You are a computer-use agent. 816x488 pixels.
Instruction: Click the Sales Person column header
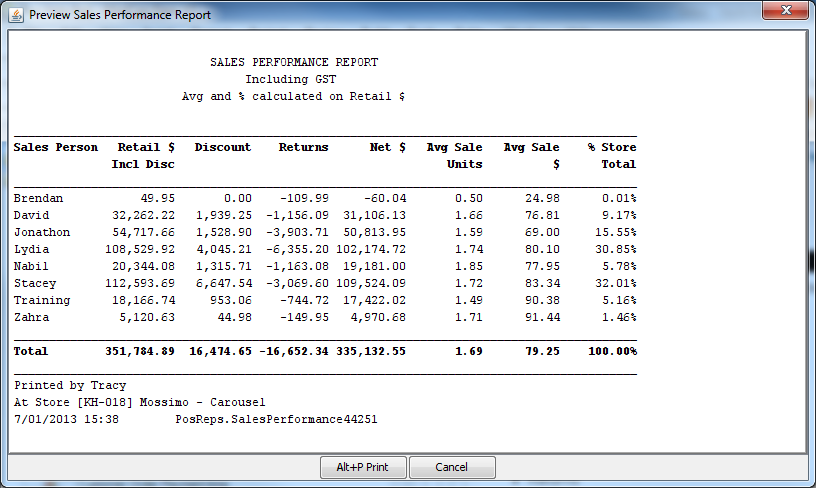pyautogui.click(x=56, y=147)
